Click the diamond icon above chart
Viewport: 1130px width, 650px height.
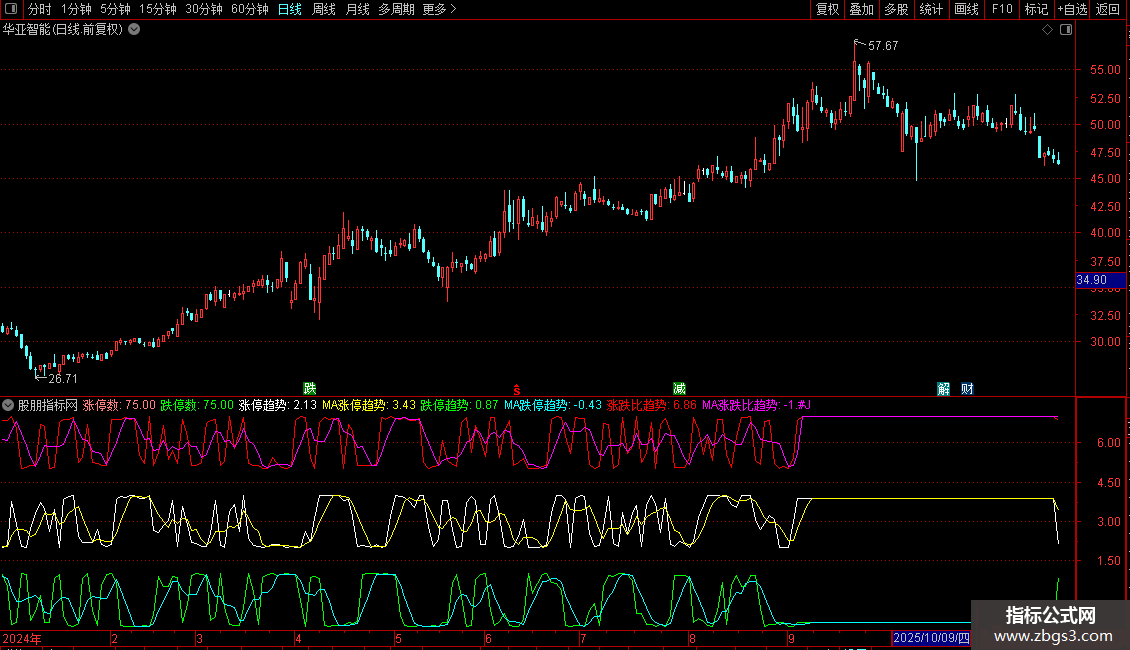pyautogui.click(x=1047, y=30)
